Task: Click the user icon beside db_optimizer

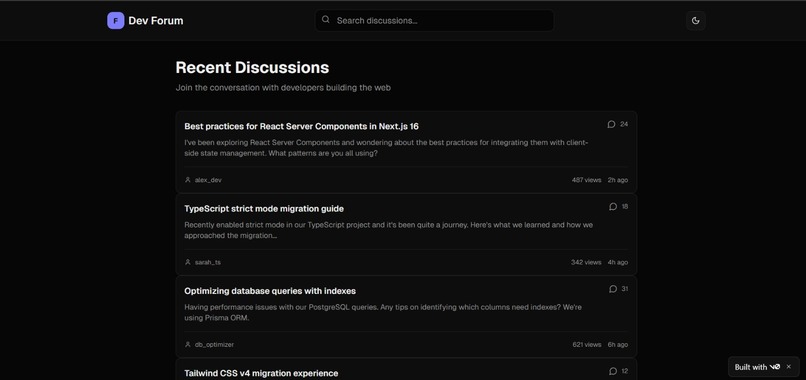Action: (188, 345)
